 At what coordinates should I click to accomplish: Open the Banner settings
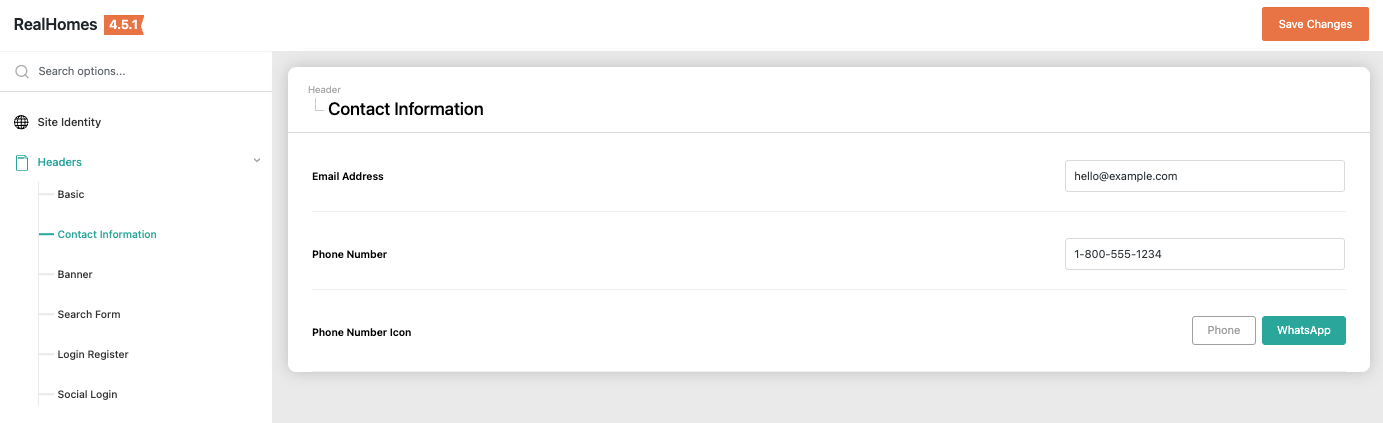click(75, 274)
